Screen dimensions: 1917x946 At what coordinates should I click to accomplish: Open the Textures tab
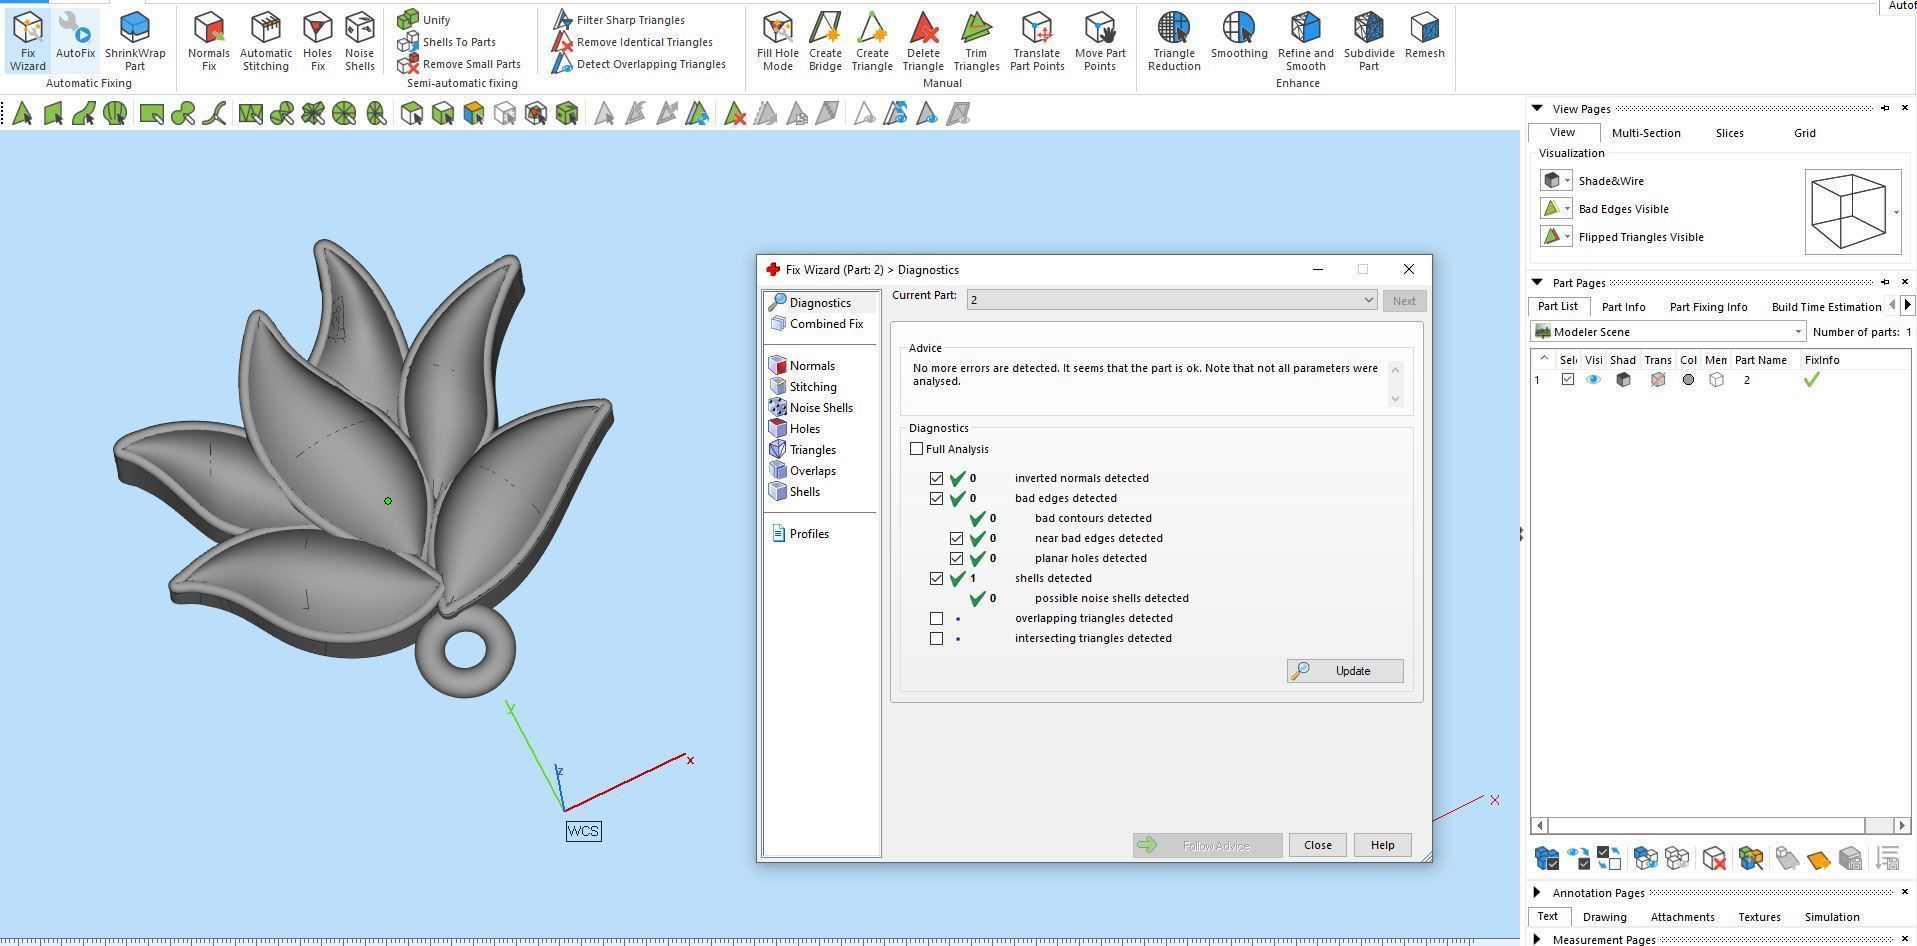(x=1759, y=917)
